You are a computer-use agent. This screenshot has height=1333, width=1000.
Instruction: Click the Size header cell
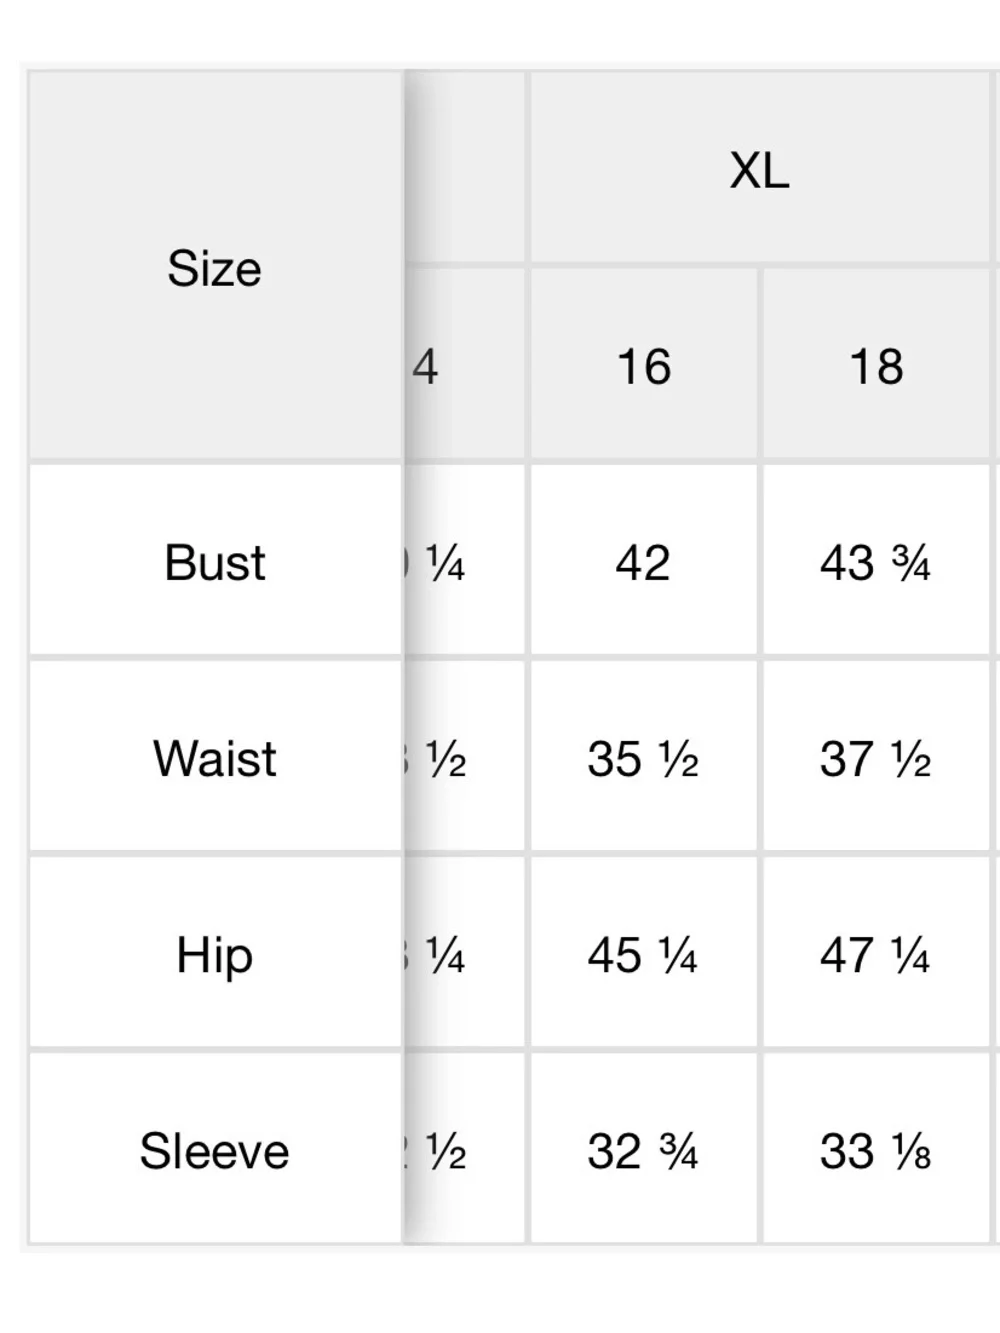click(x=215, y=266)
